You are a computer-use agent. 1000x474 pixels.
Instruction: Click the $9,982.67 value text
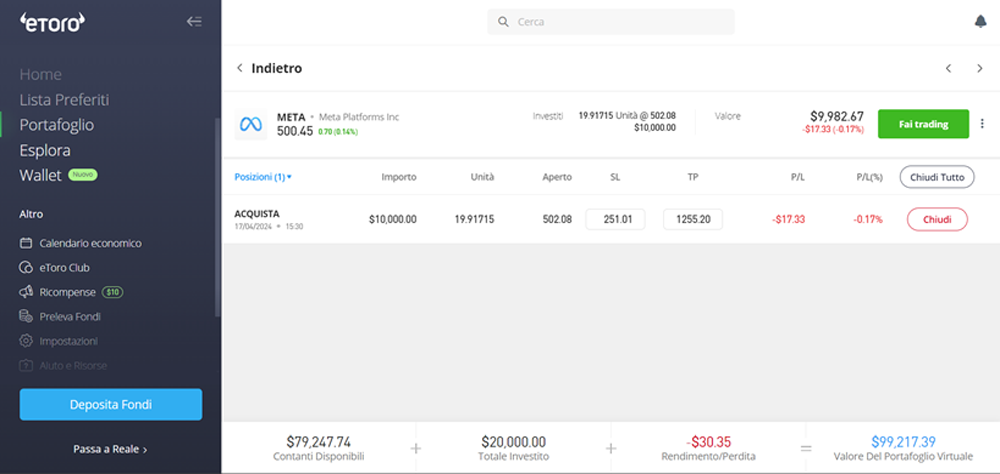[837, 117]
